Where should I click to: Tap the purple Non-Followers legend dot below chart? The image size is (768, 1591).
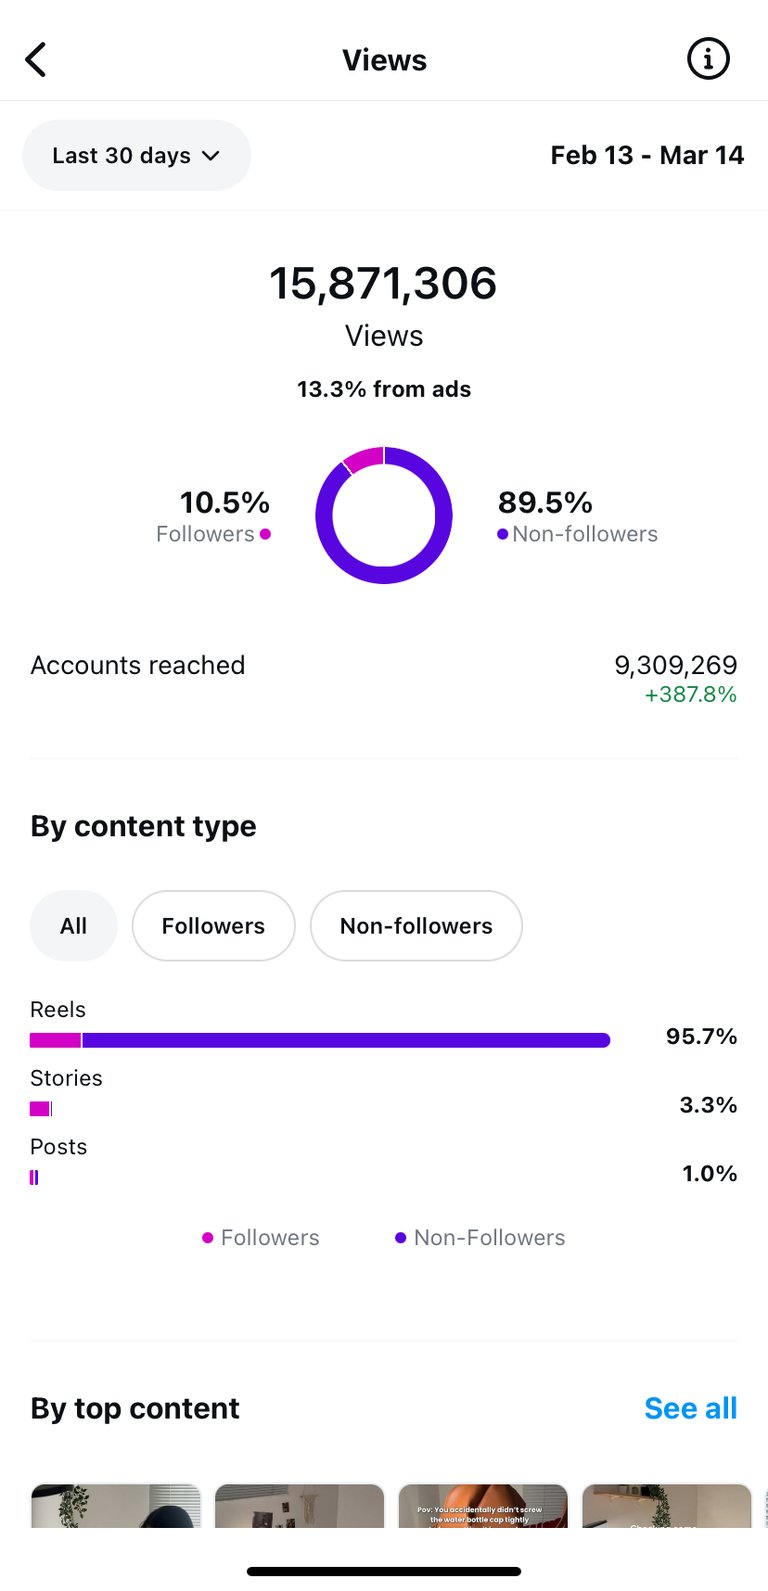(401, 1238)
